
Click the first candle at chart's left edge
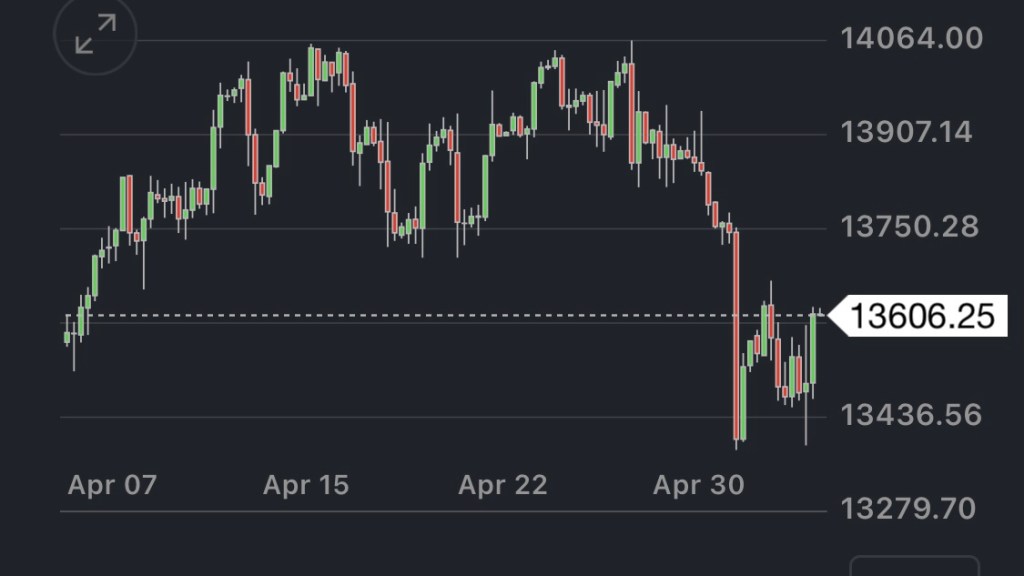[x=67, y=337]
